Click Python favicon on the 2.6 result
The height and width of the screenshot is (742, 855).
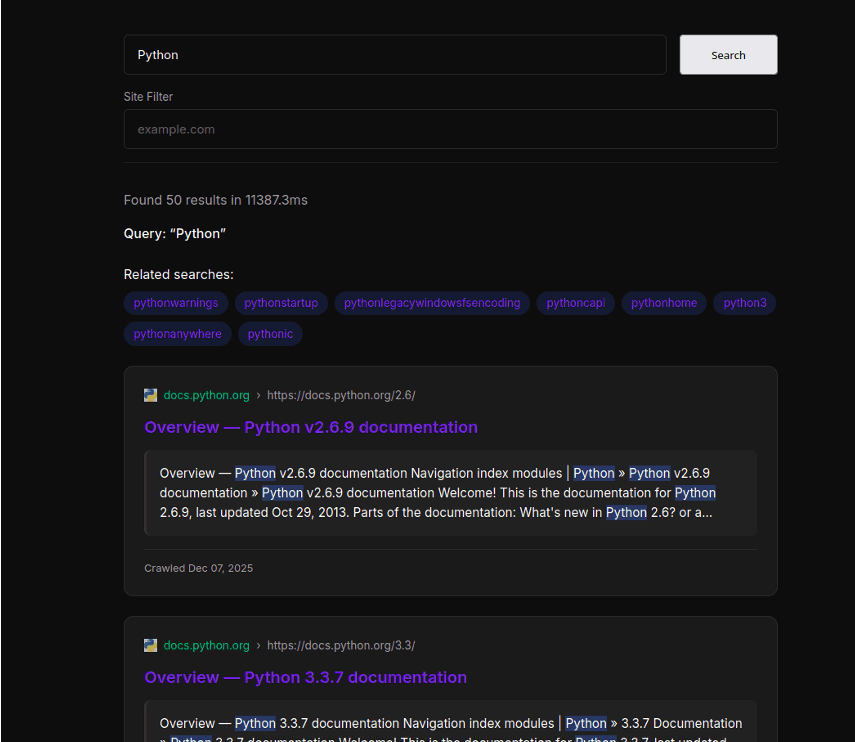coord(151,395)
